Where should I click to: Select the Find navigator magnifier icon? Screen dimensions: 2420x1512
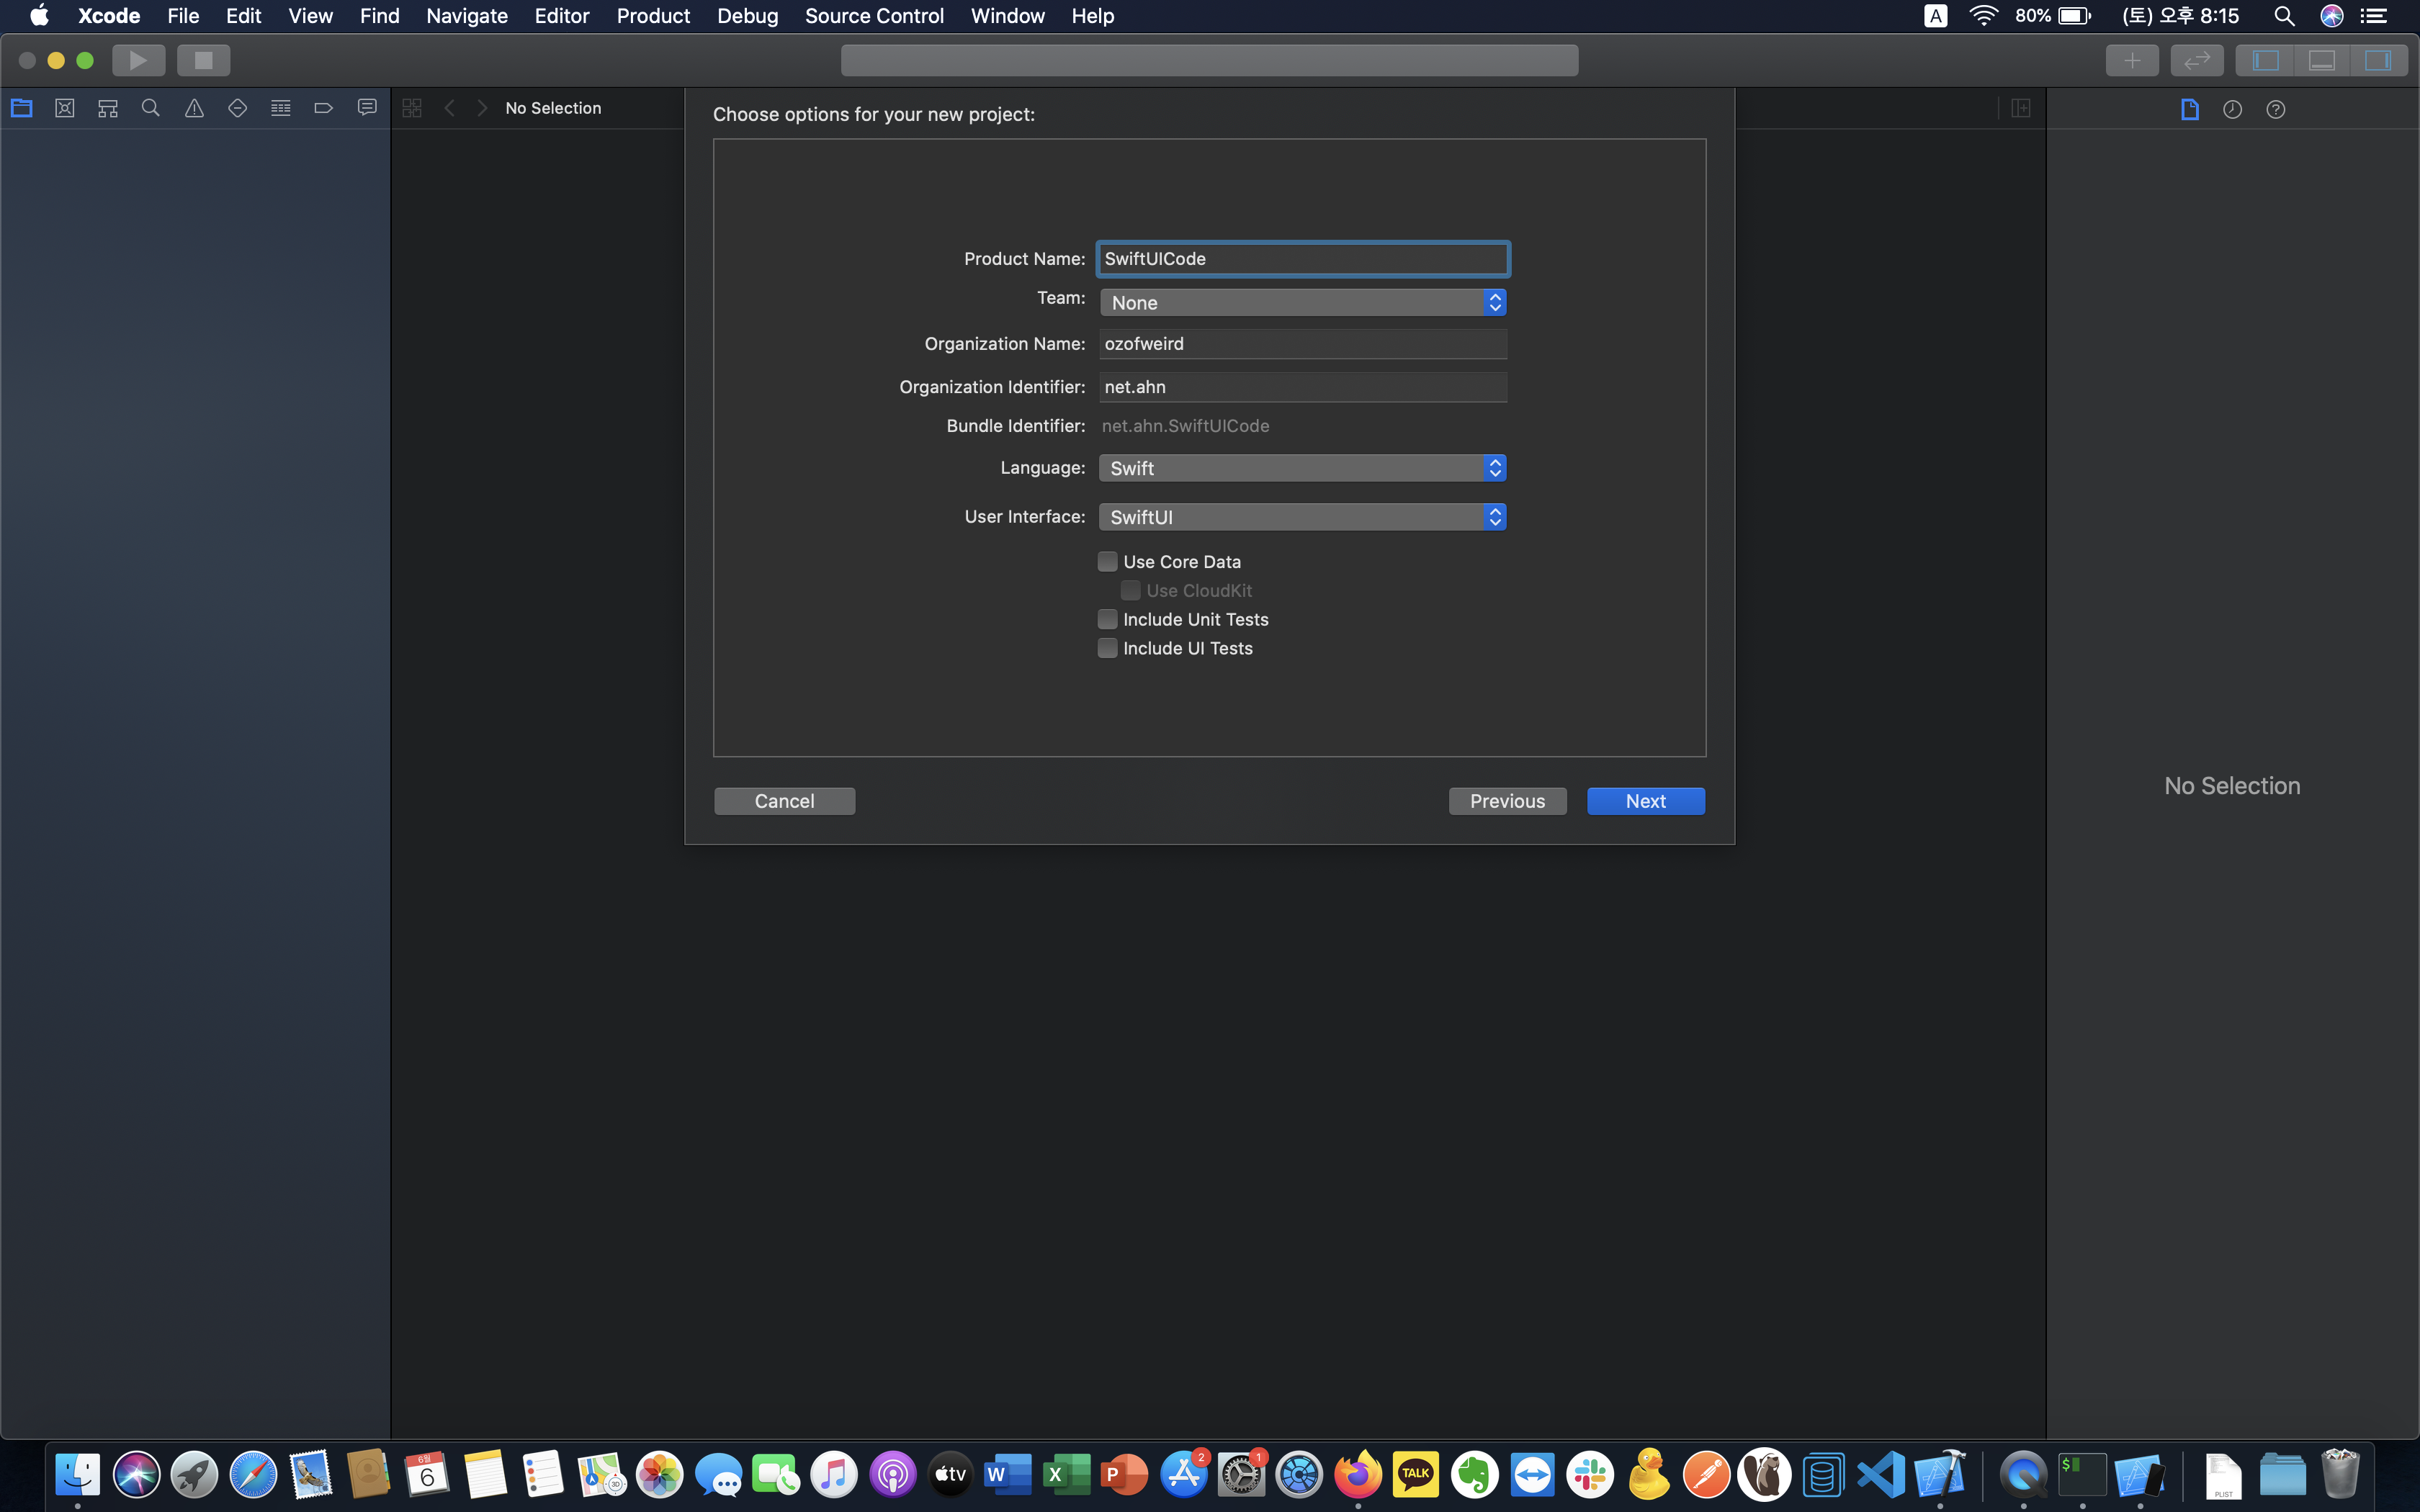pyautogui.click(x=151, y=108)
